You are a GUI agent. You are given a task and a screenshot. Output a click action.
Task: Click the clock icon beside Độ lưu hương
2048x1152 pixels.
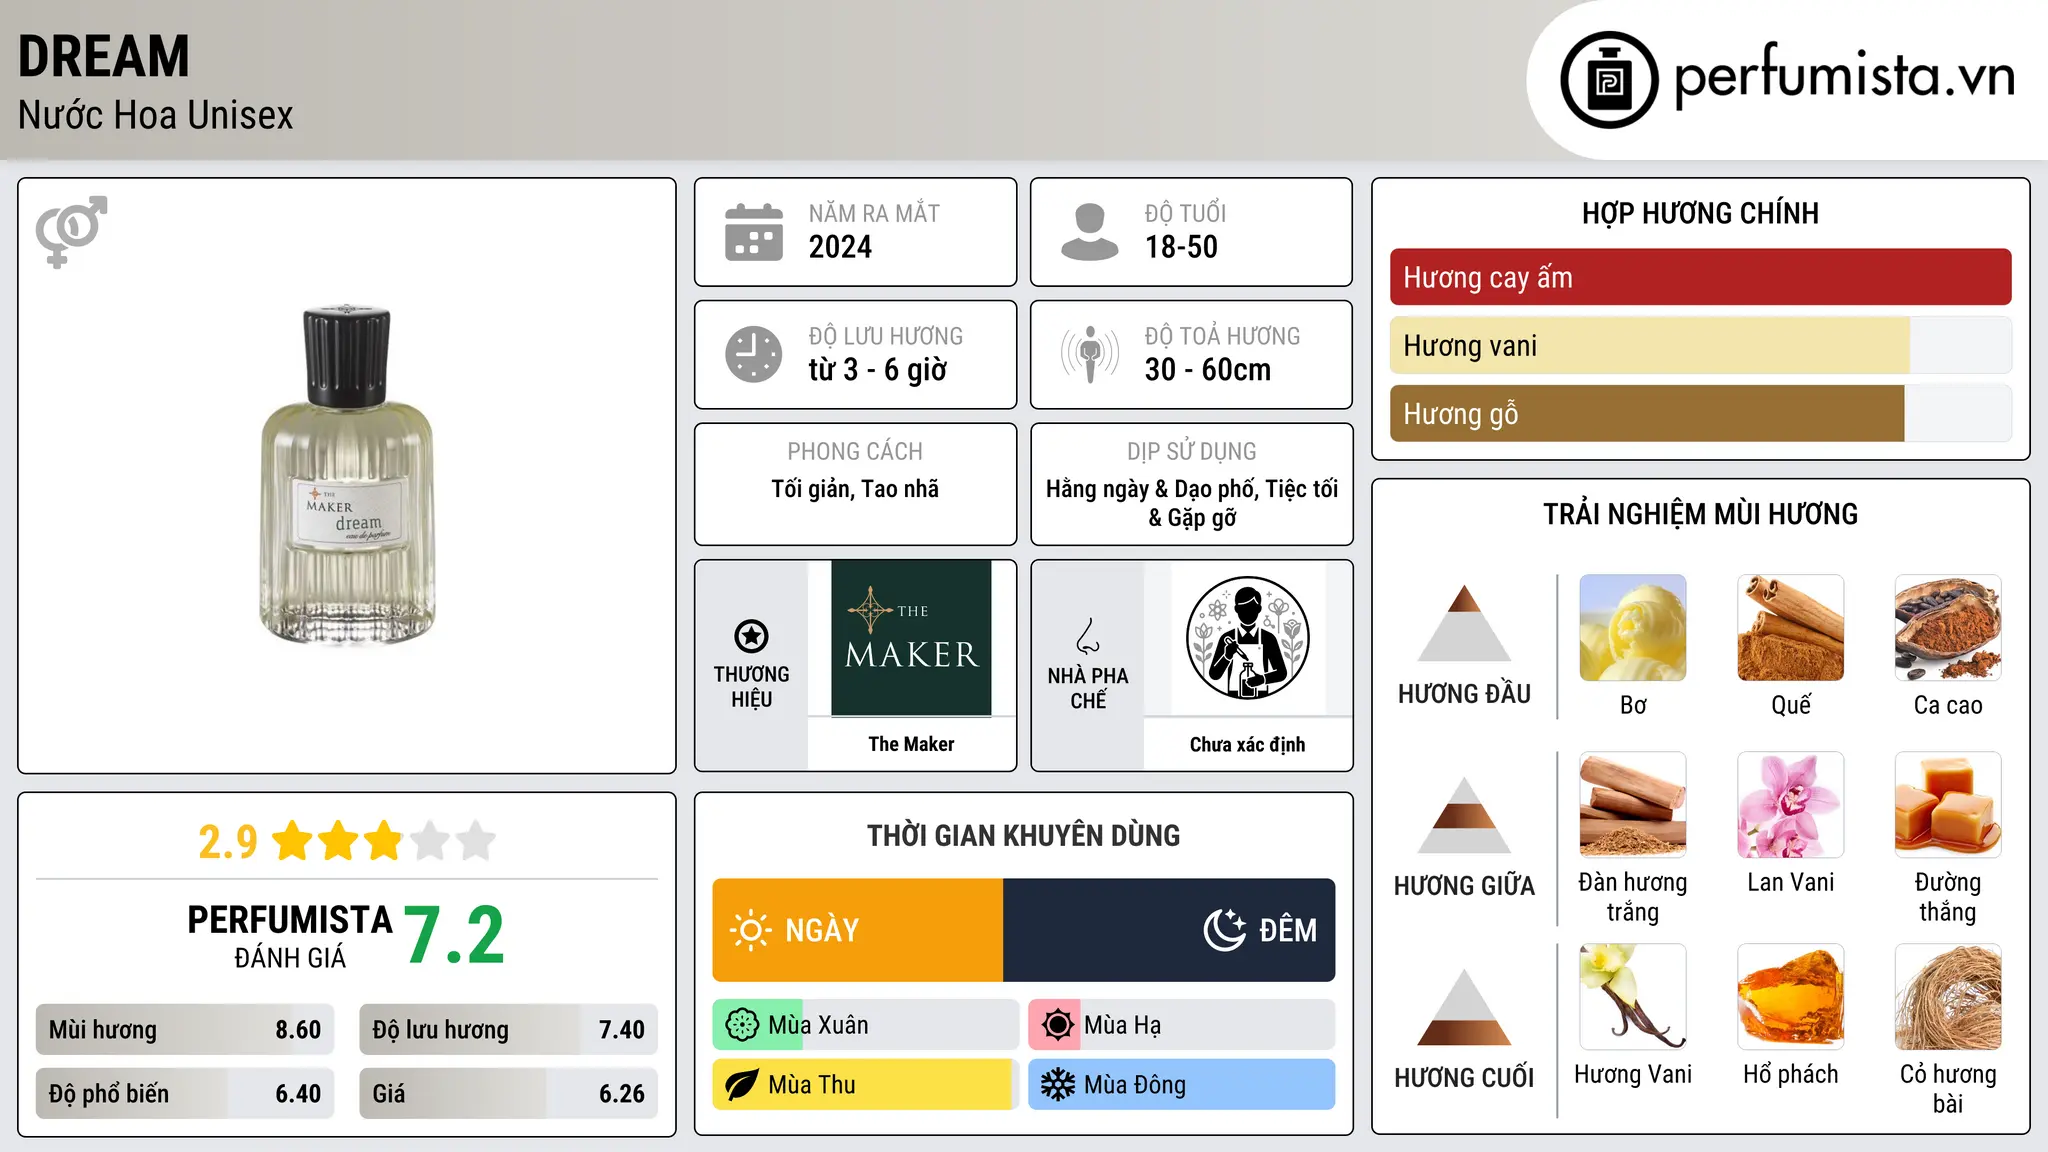point(754,354)
